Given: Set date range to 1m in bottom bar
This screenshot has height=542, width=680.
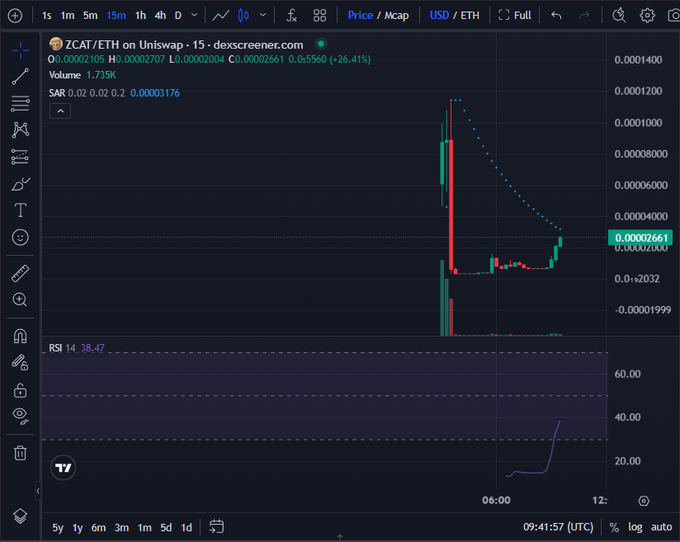Looking at the screenshot, I should [x=144, y=528].
